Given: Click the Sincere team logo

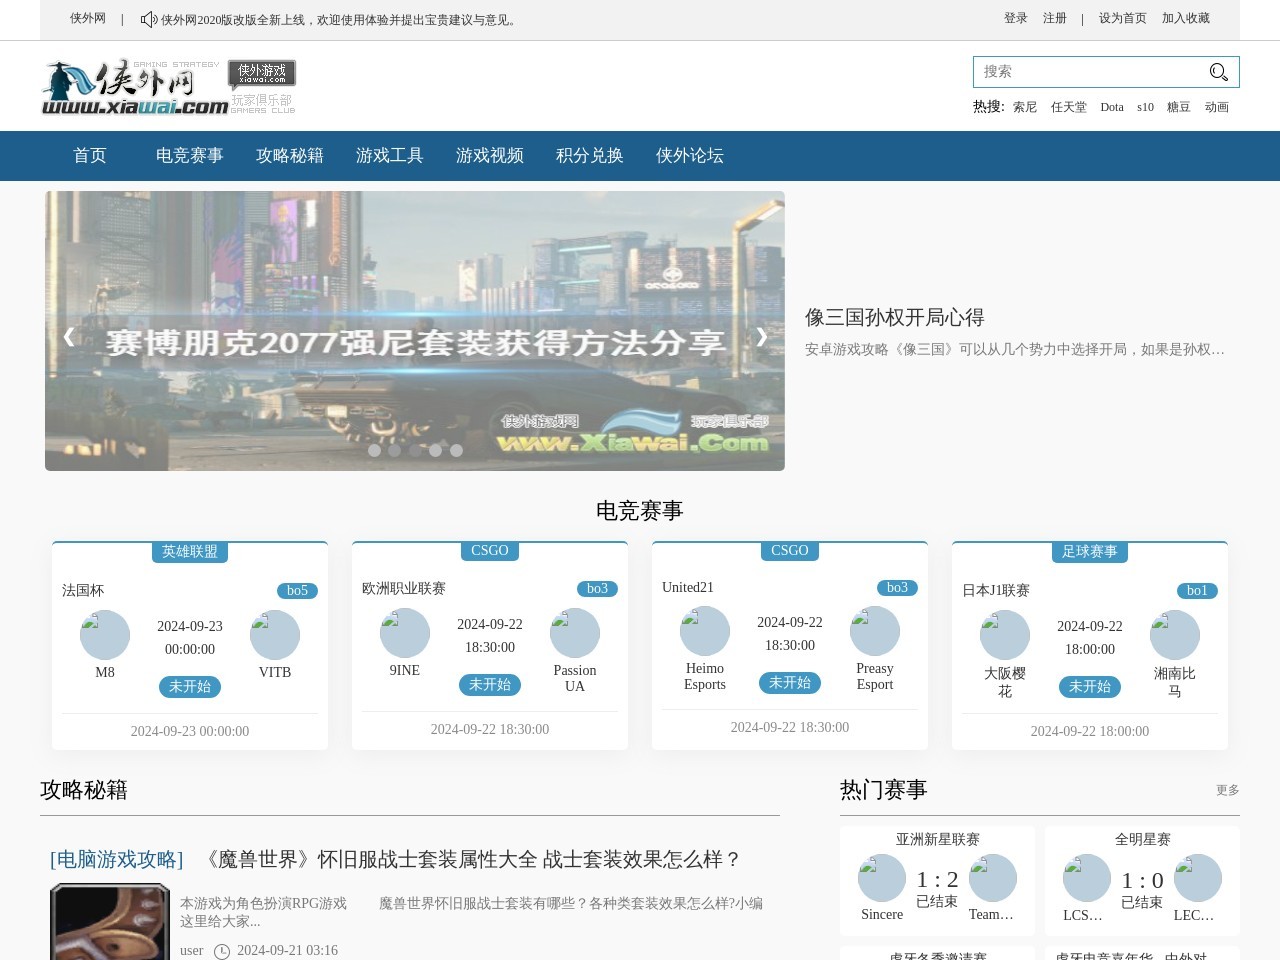Looking at the screenshot, I should pos(882,878).
